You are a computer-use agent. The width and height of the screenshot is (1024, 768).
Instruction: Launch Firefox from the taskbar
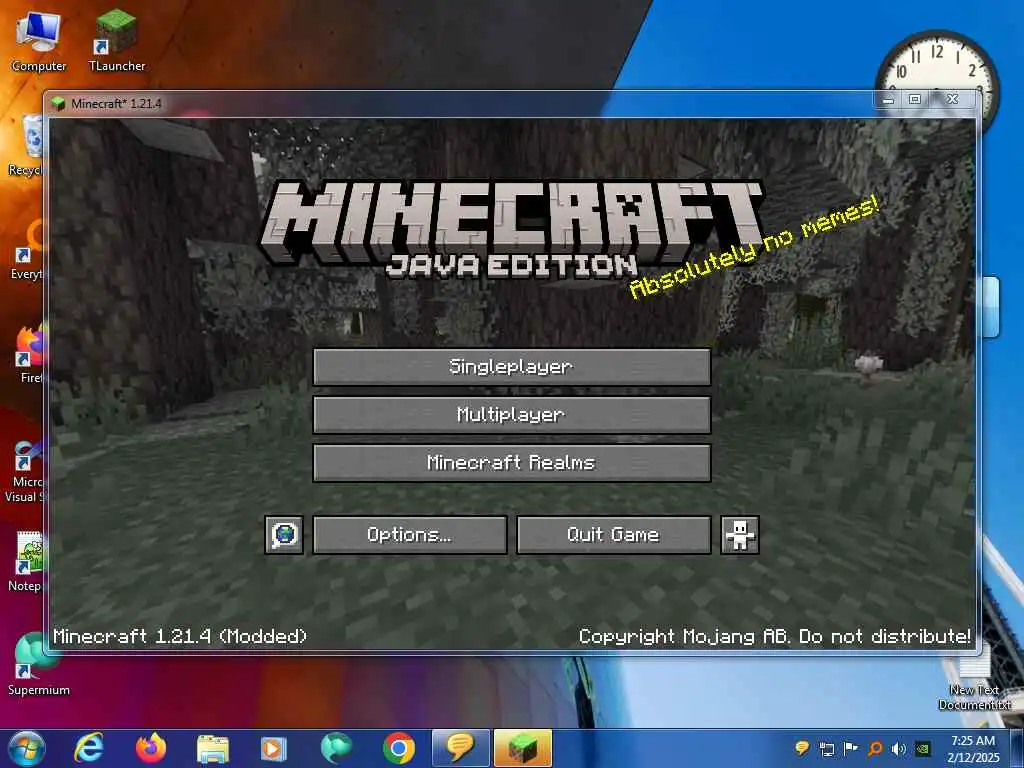pos(150,748)
